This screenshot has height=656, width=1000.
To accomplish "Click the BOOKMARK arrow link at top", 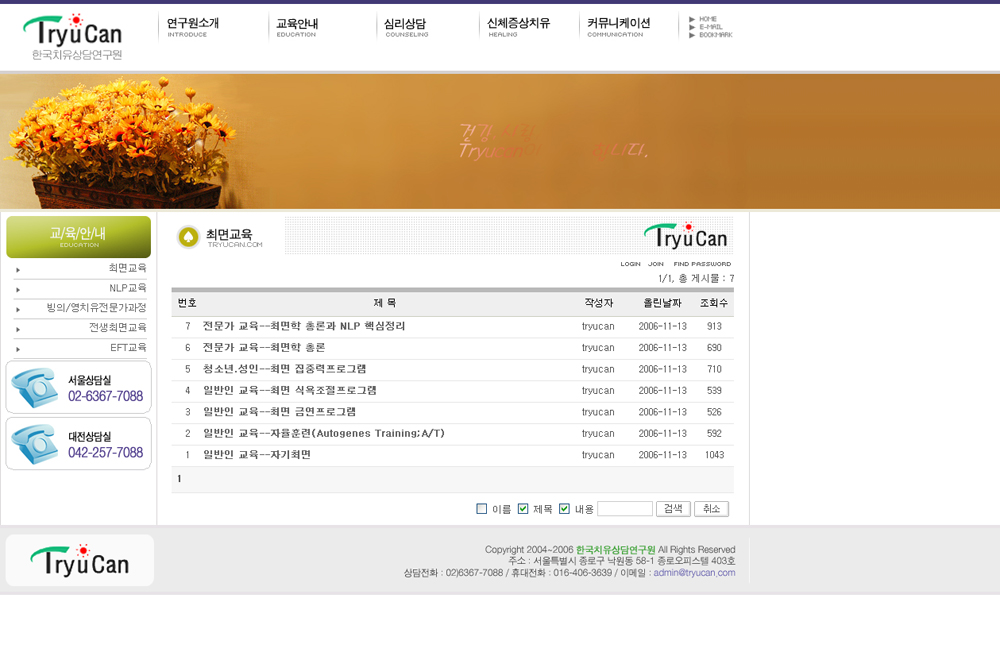I will pyautogui.click(x=712, y=35).
